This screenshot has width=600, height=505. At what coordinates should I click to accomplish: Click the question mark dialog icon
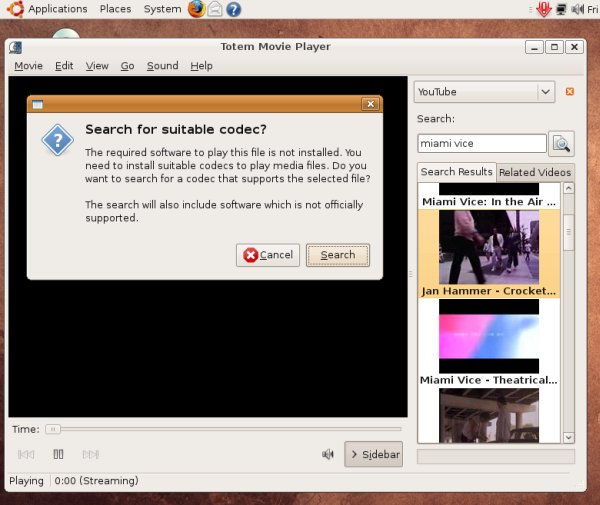click(x=57, y=140)
